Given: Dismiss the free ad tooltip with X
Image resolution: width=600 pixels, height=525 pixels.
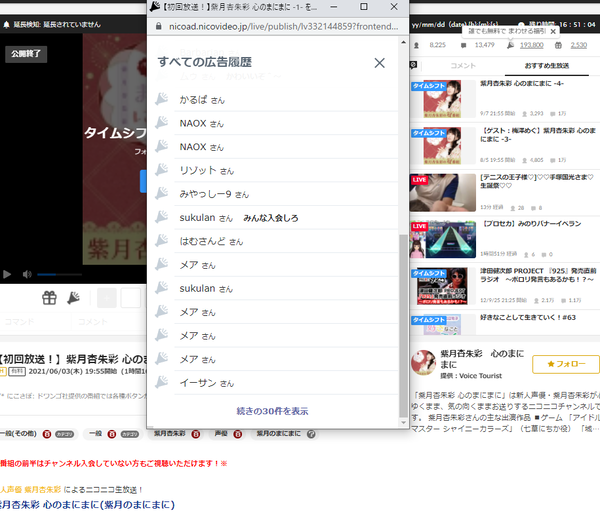Looking at the screenshot, I should [x=553, y=32].
